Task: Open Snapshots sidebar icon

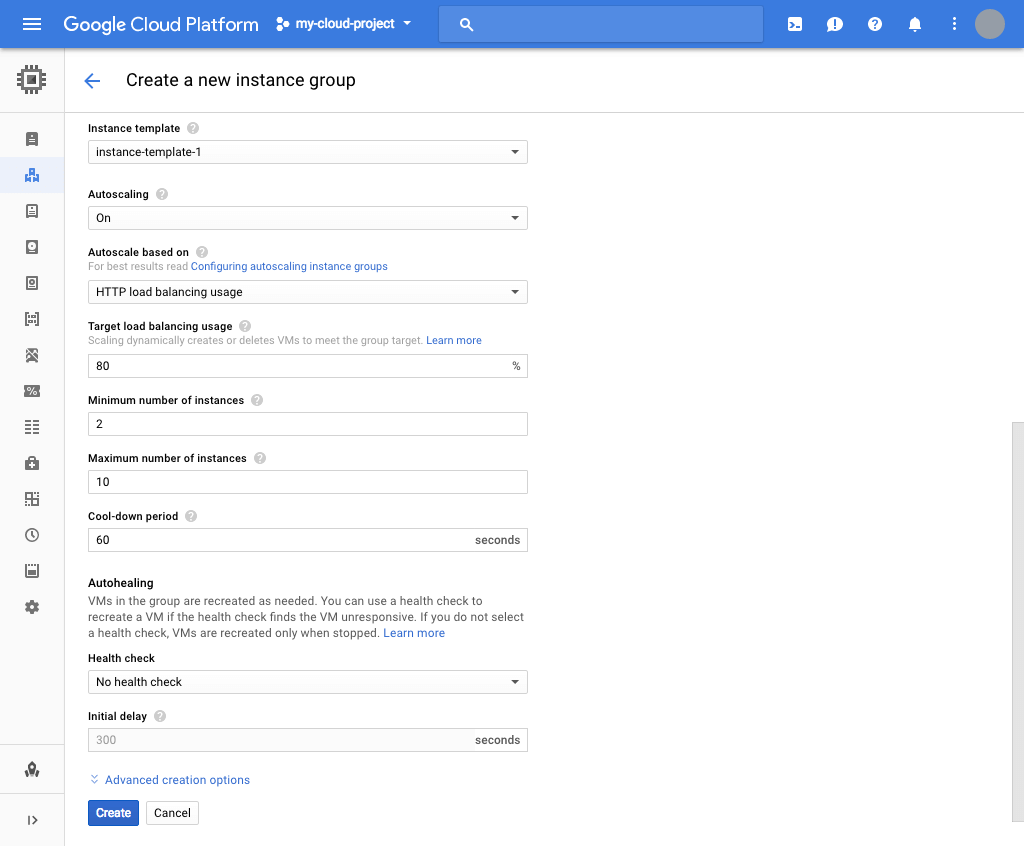Action: (31, 283)
